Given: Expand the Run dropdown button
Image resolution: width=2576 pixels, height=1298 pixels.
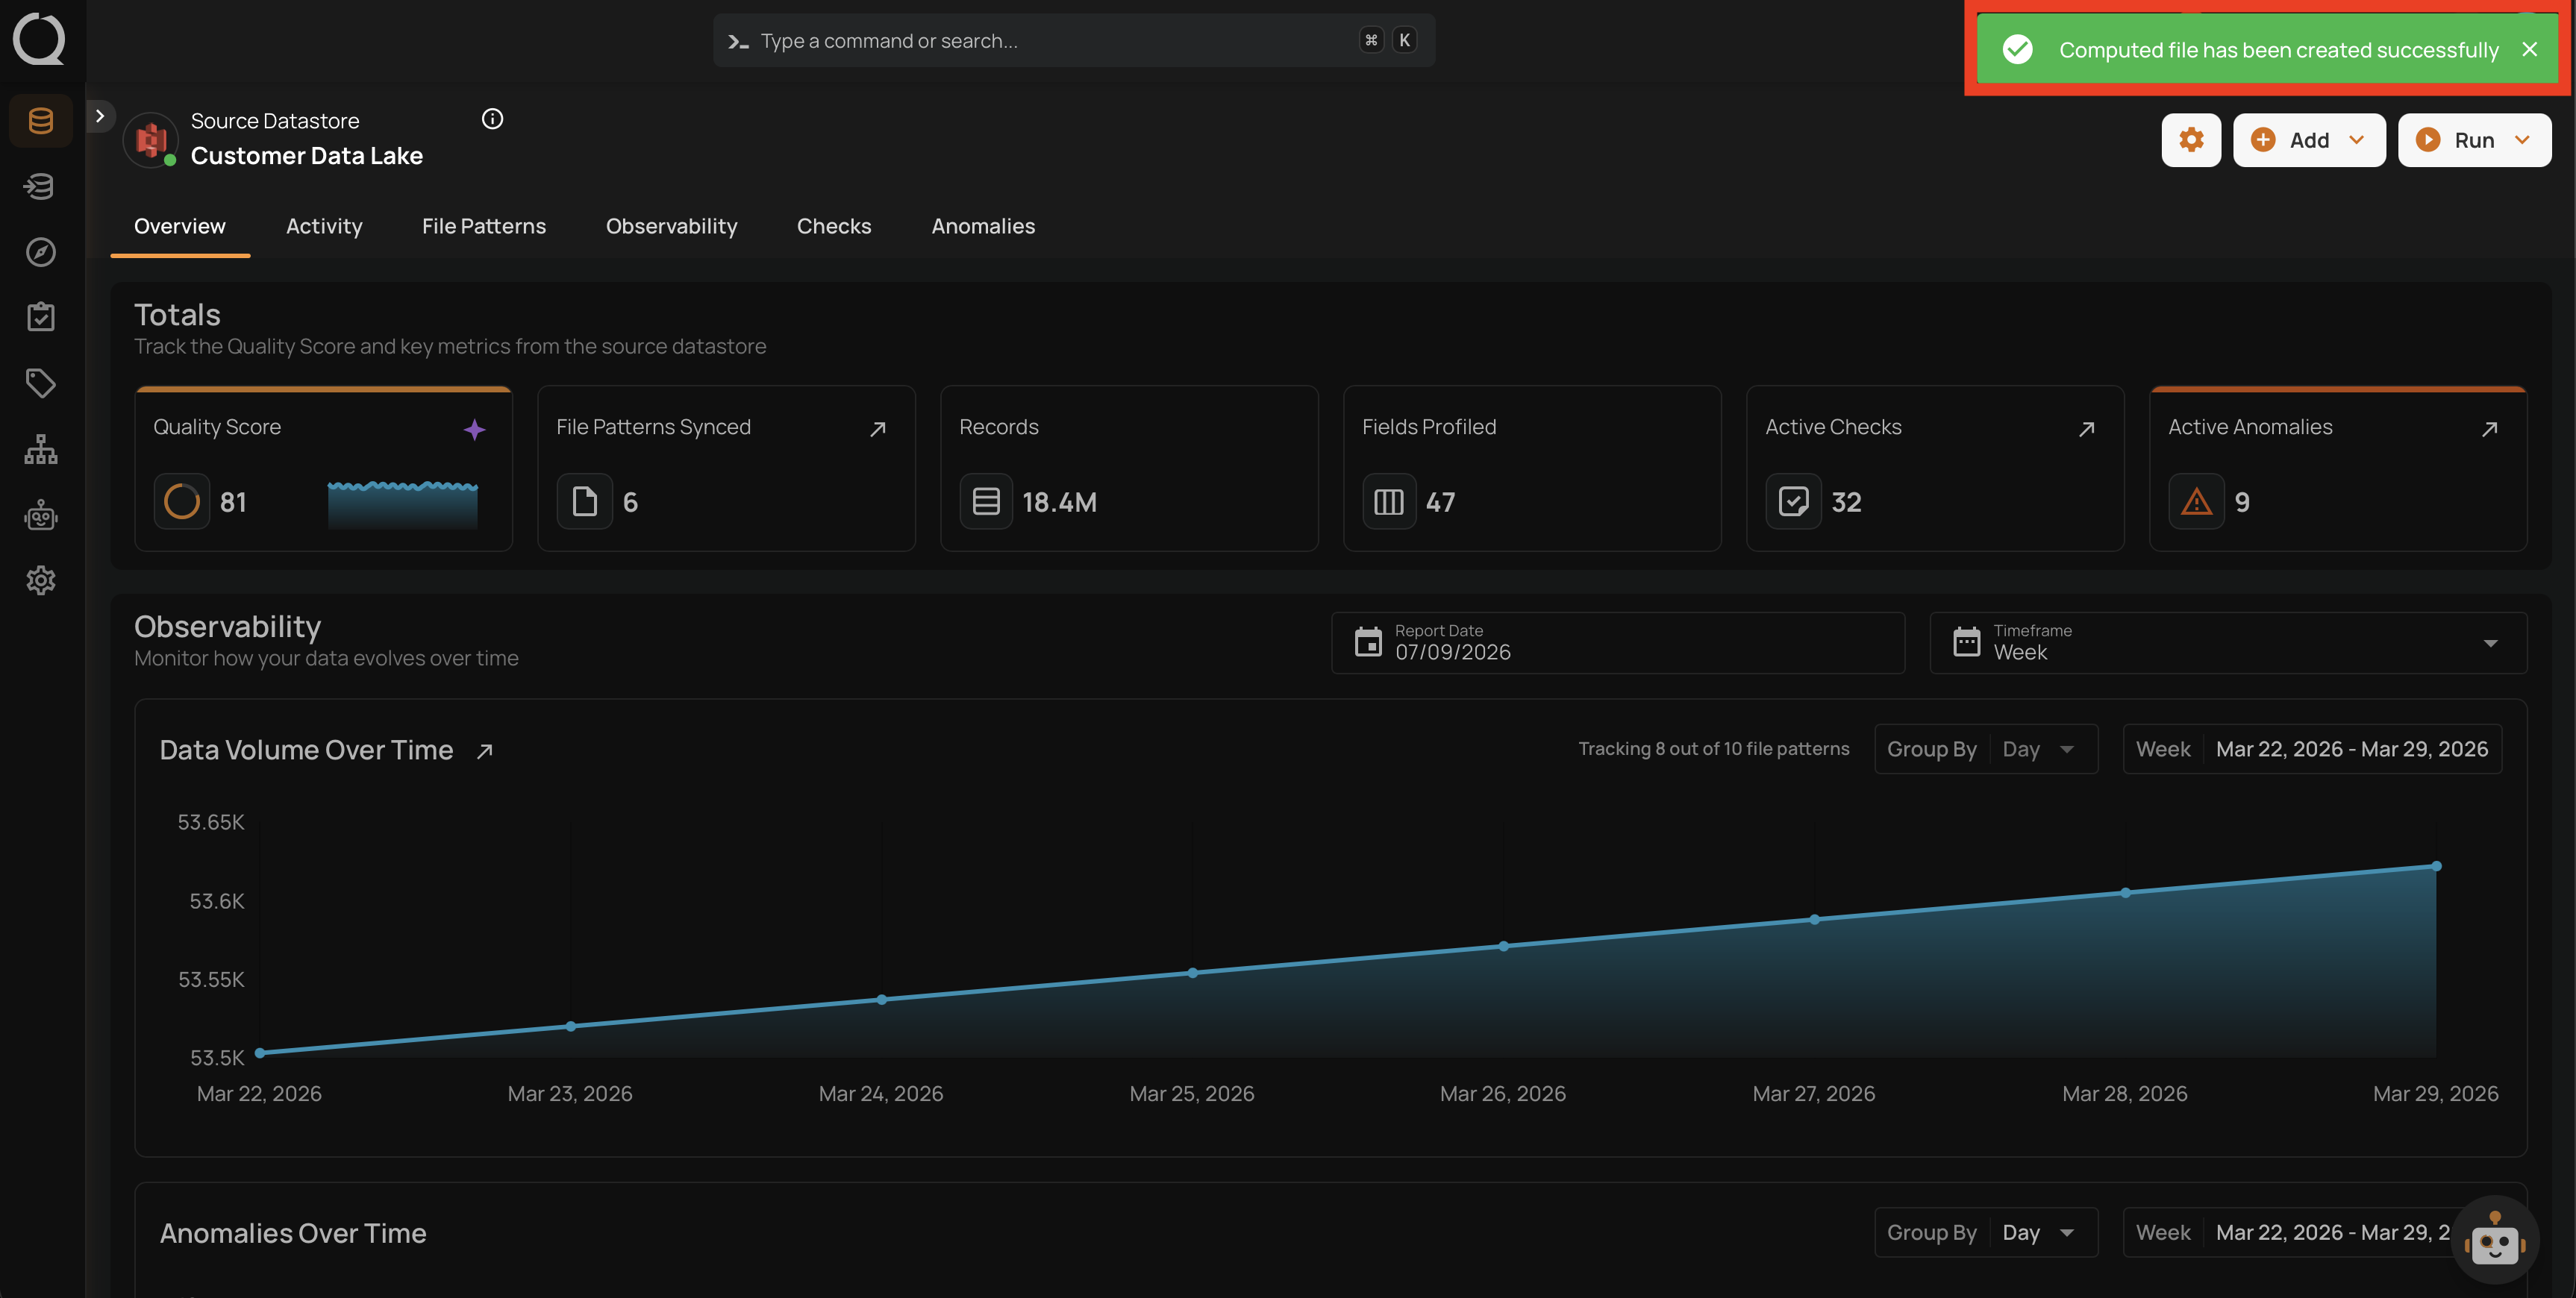Looking at the screenshot, I should point(2474,140).
